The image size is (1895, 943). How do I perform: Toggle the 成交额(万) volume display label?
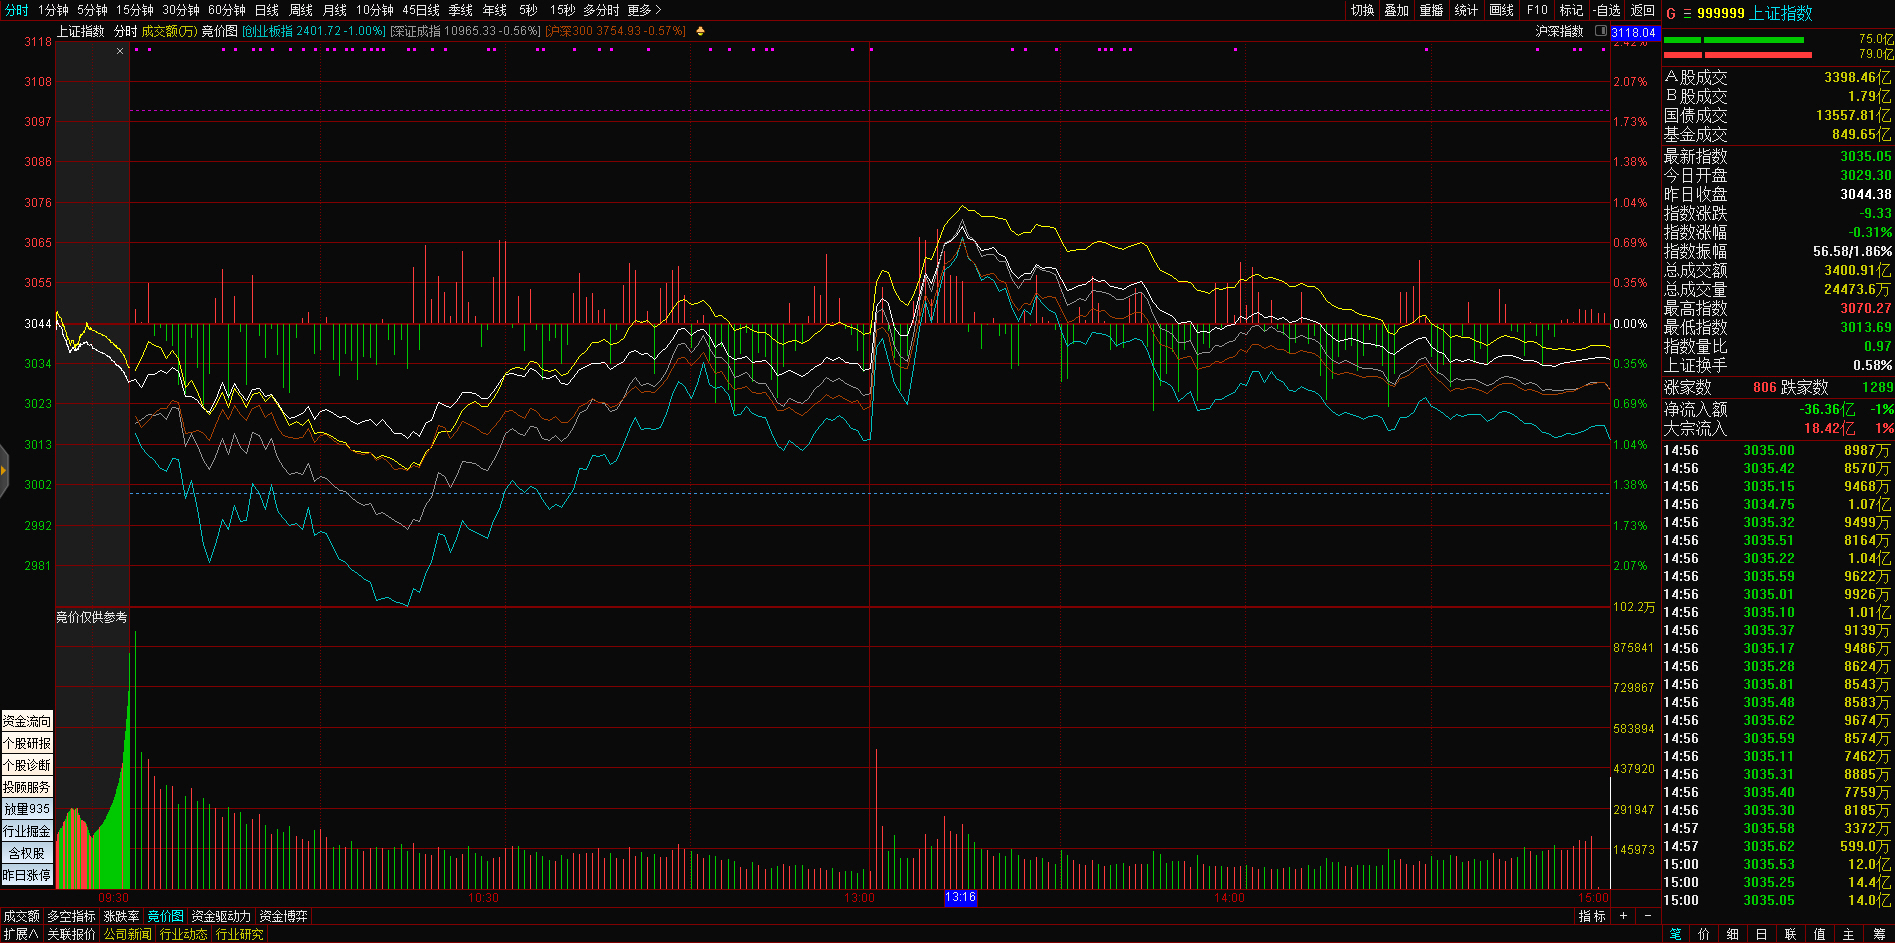pyautogui.click(x=169, y=31)
